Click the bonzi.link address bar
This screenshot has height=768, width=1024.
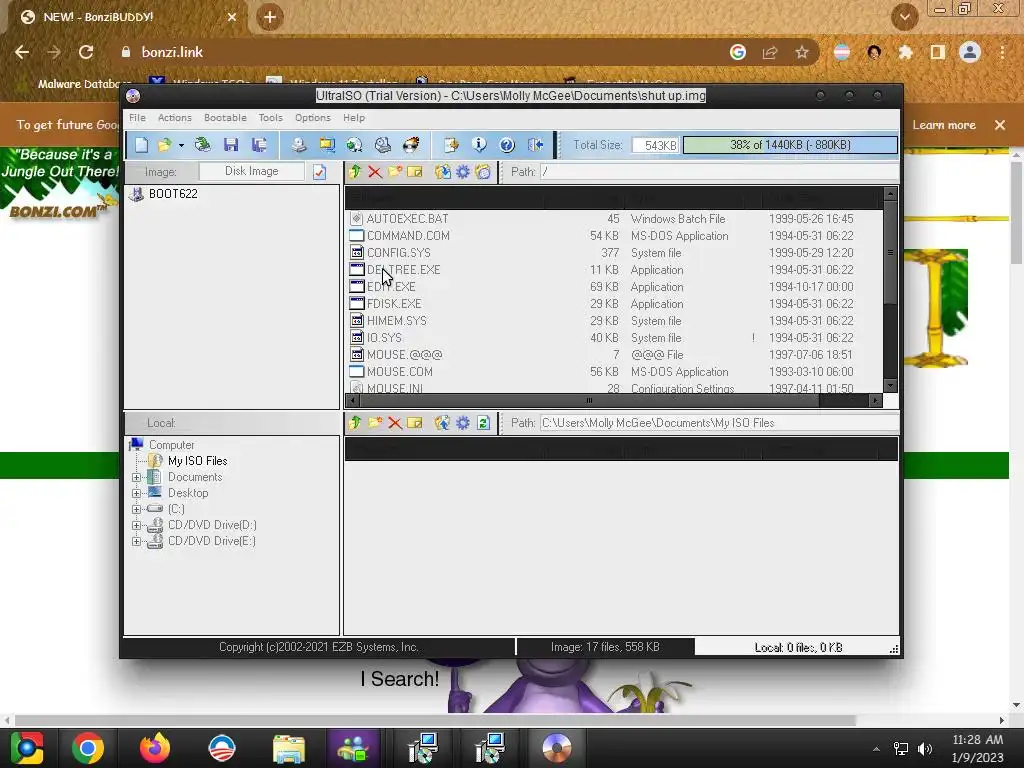coord(418,52)
